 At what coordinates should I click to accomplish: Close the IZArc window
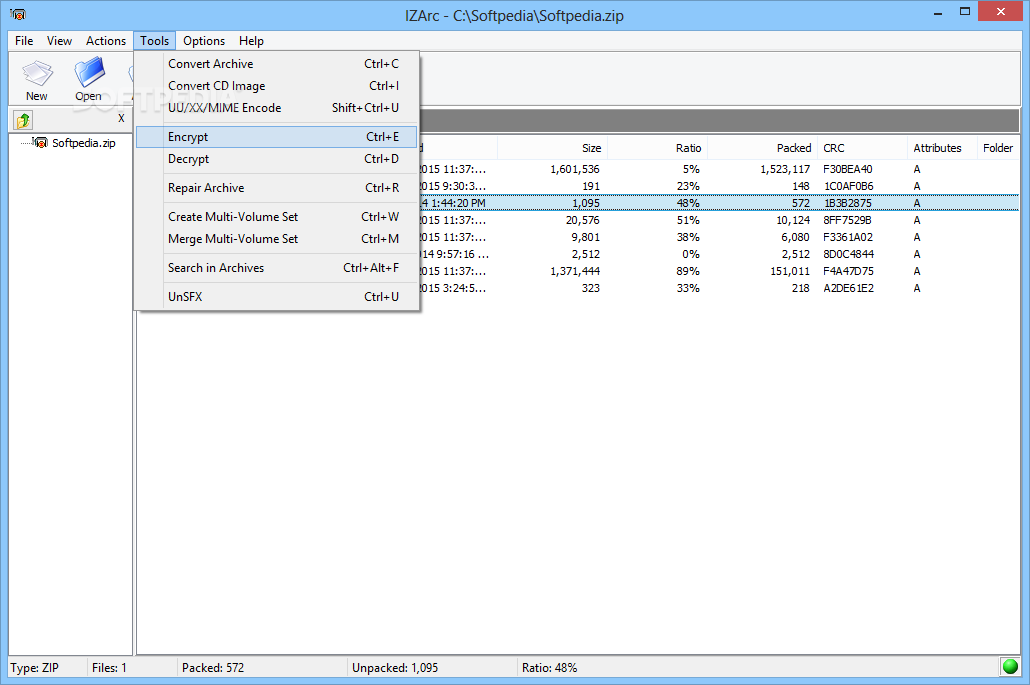point(1000,11)
